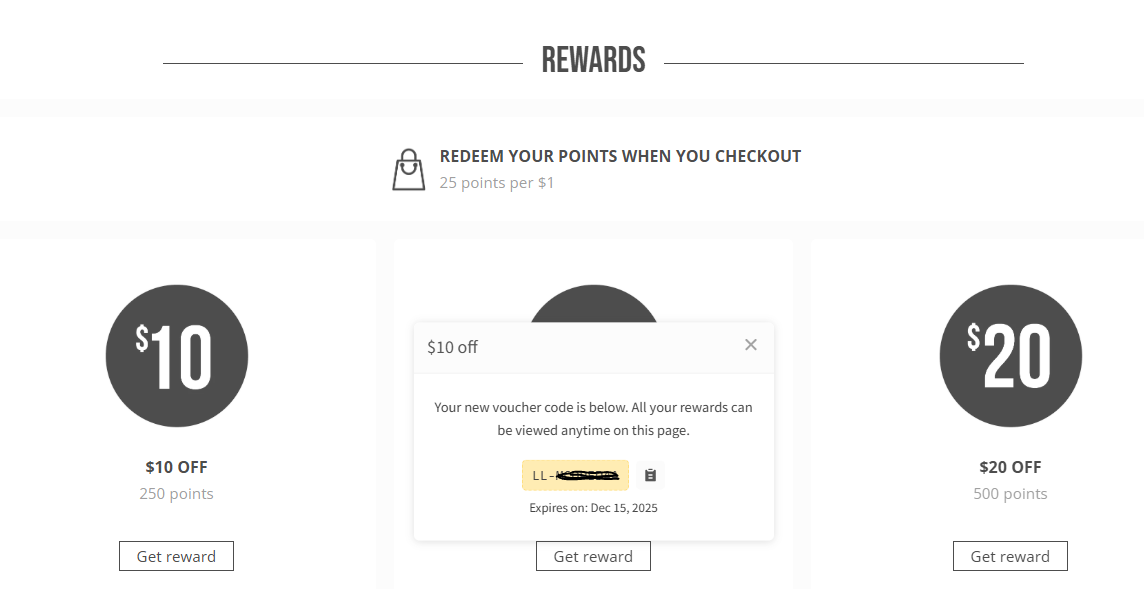Viewport: 1144px width, 589px height.
Task: Click the "250 points" label
Action: click(x=177, y=493)
